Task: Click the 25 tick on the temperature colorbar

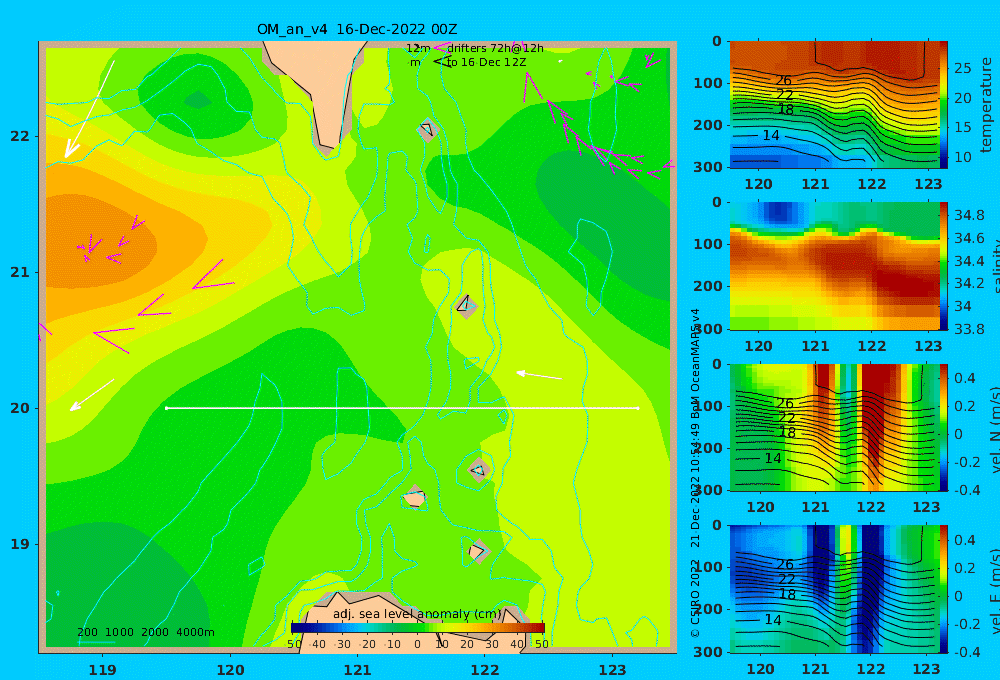Action: tap(963, 68)
